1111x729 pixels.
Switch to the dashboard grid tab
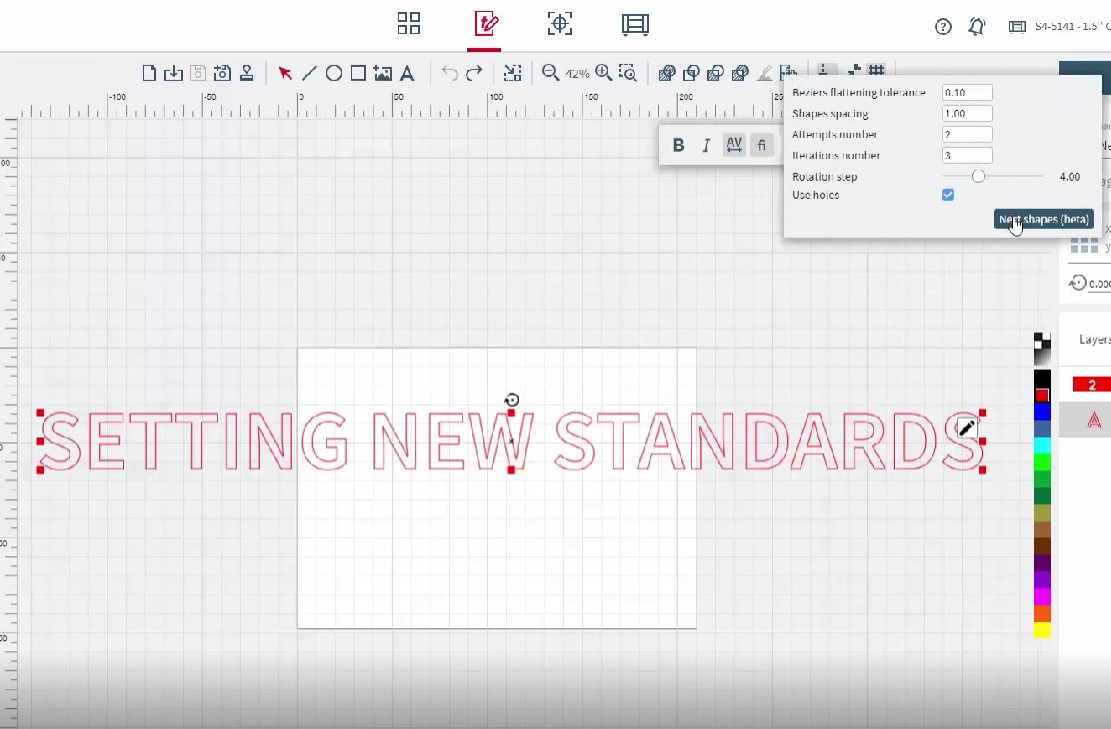[x=409, y=25]
